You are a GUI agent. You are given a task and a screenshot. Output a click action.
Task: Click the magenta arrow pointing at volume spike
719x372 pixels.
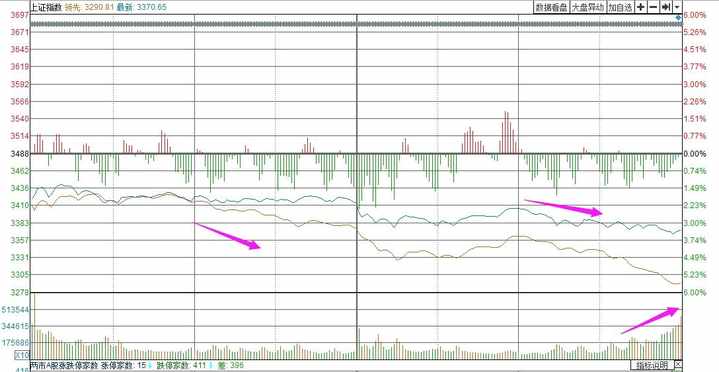click(650, 320)
